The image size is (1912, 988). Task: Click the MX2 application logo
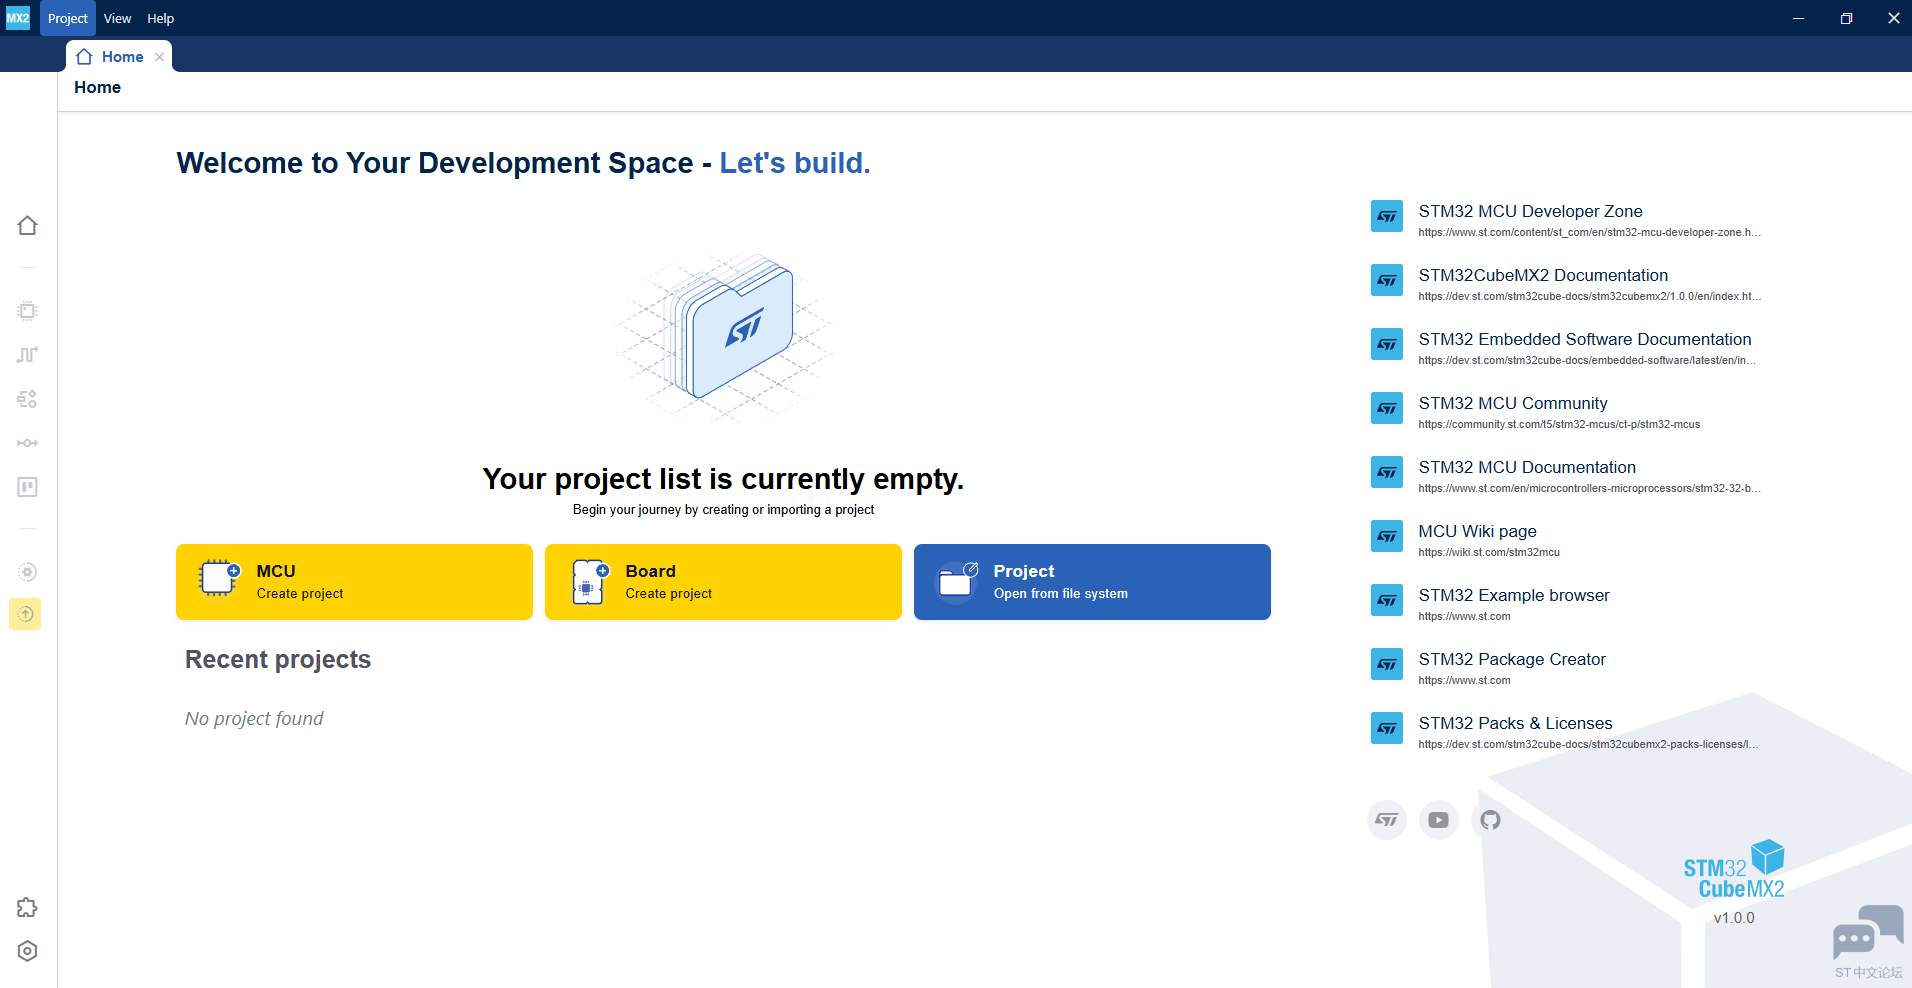click(x=18, y=18)
